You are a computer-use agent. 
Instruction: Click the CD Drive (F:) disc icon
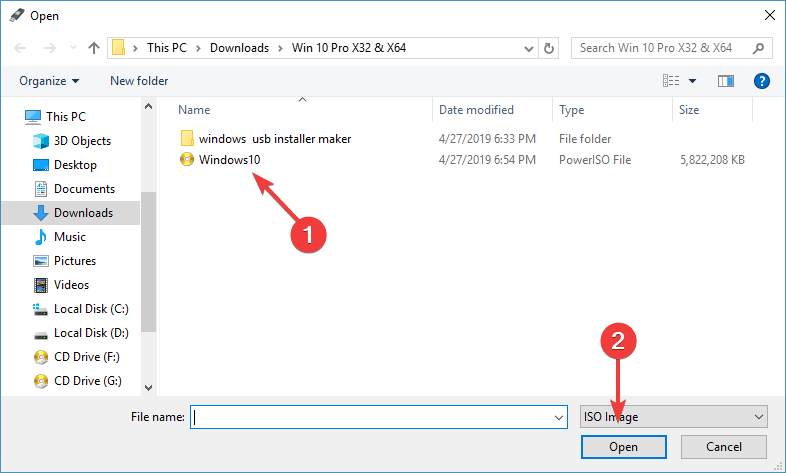click(x=41, y=357)
